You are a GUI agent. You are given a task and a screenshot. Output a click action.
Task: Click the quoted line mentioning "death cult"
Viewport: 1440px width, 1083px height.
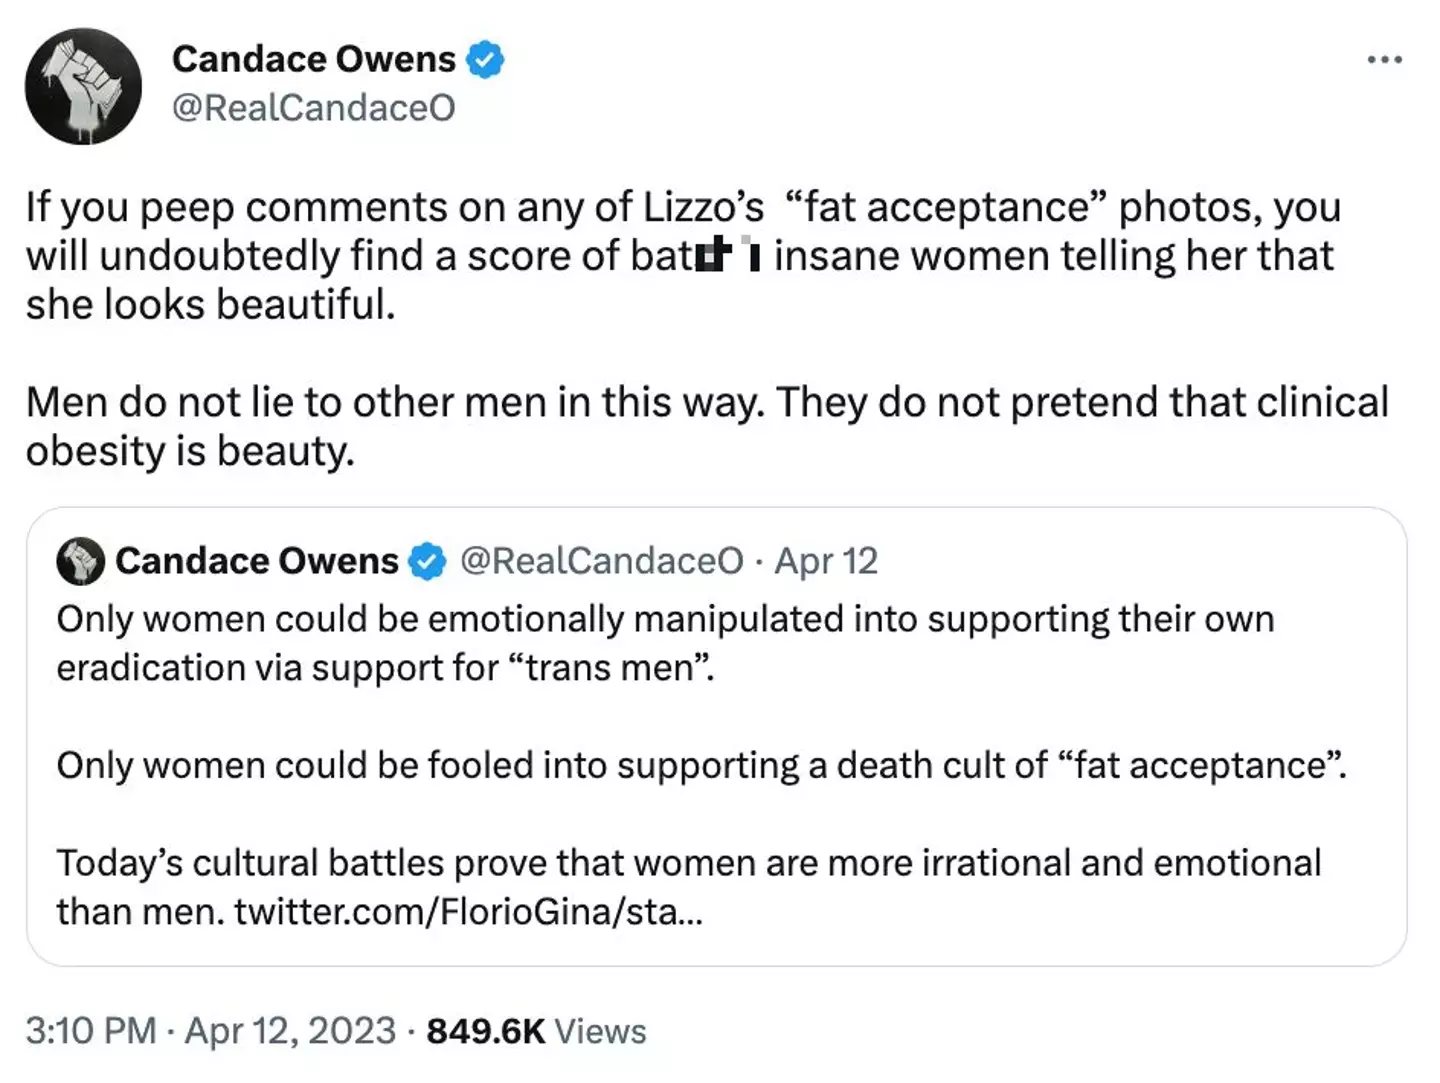pyautogui.click(x=700, y=765)
